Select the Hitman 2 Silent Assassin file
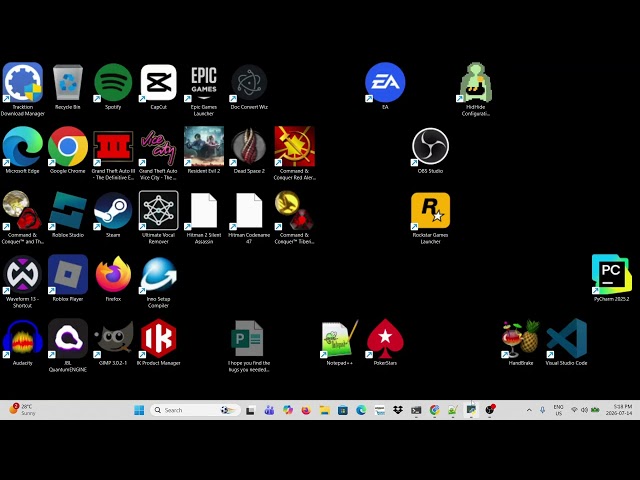This screenshot has height=480, width=640. pos(204,217)
